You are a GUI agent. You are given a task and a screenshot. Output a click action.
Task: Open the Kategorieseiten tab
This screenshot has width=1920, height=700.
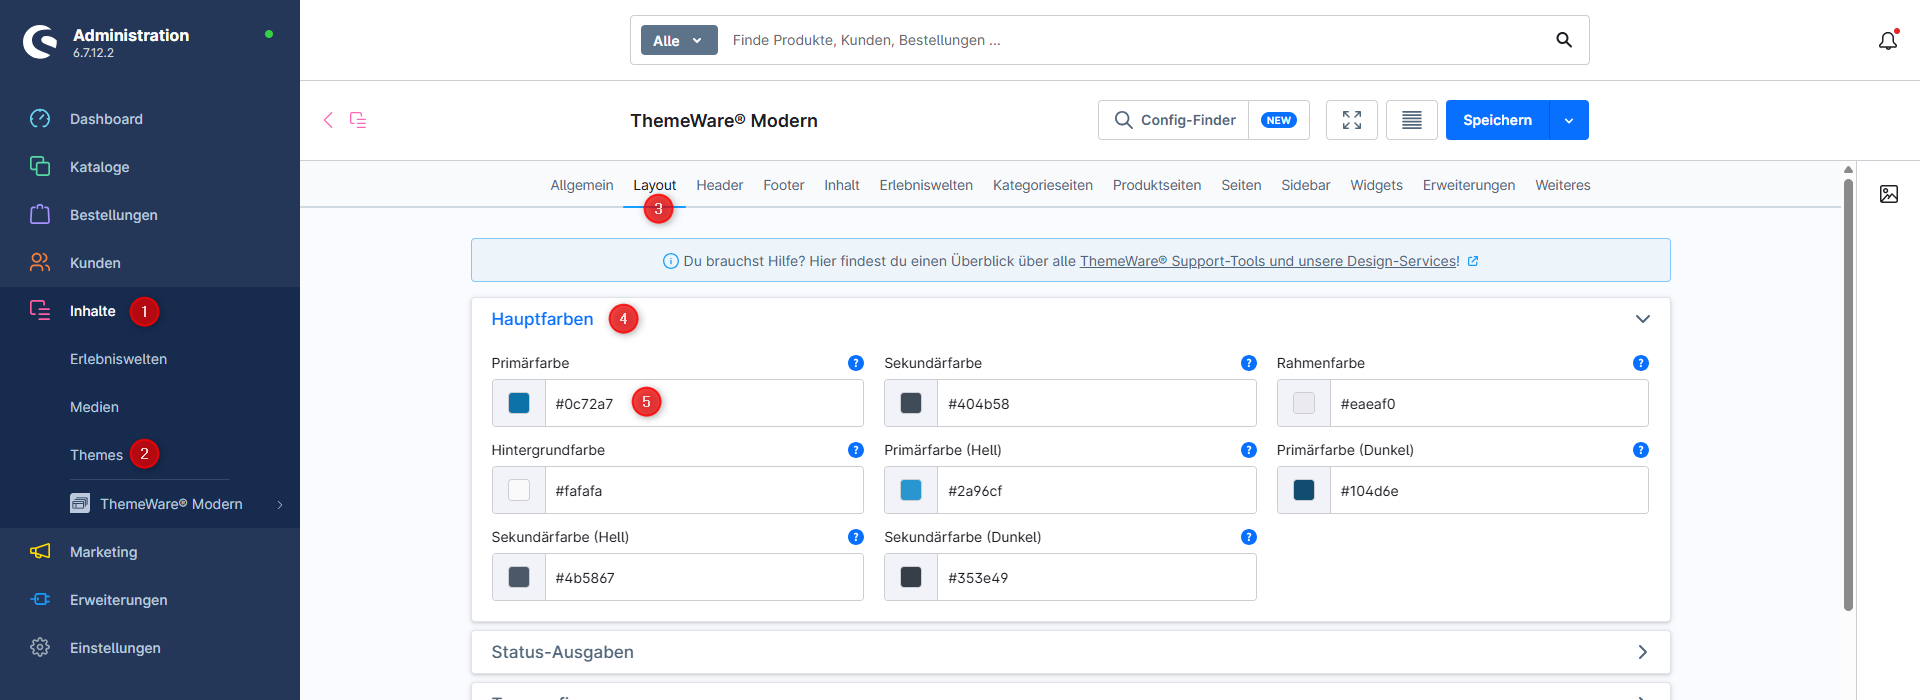(1043, 186)
